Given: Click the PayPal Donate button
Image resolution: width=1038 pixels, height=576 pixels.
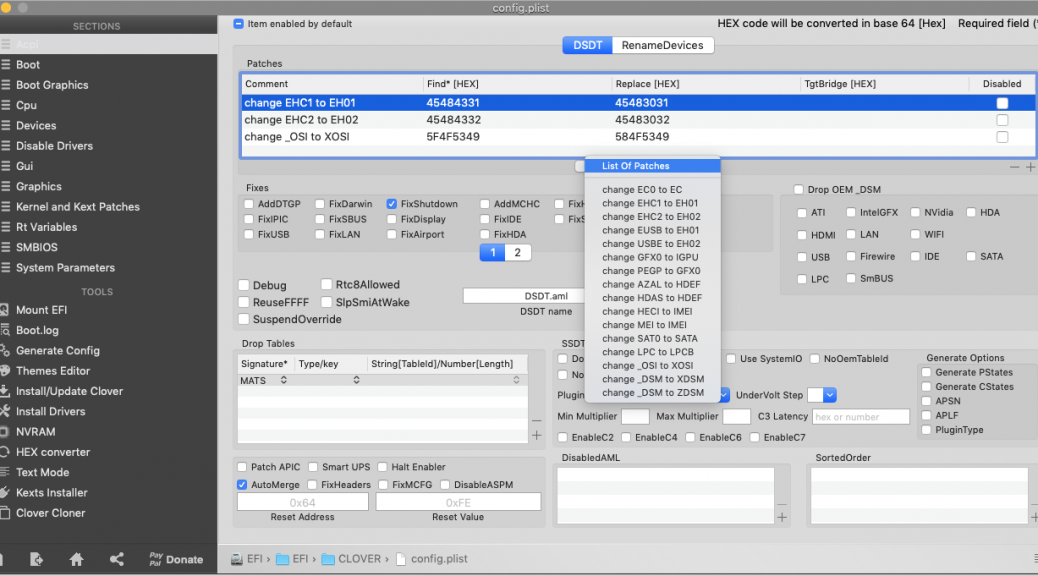Looking at the screenshot, I should pyautogui.click(x=176, y=559).
